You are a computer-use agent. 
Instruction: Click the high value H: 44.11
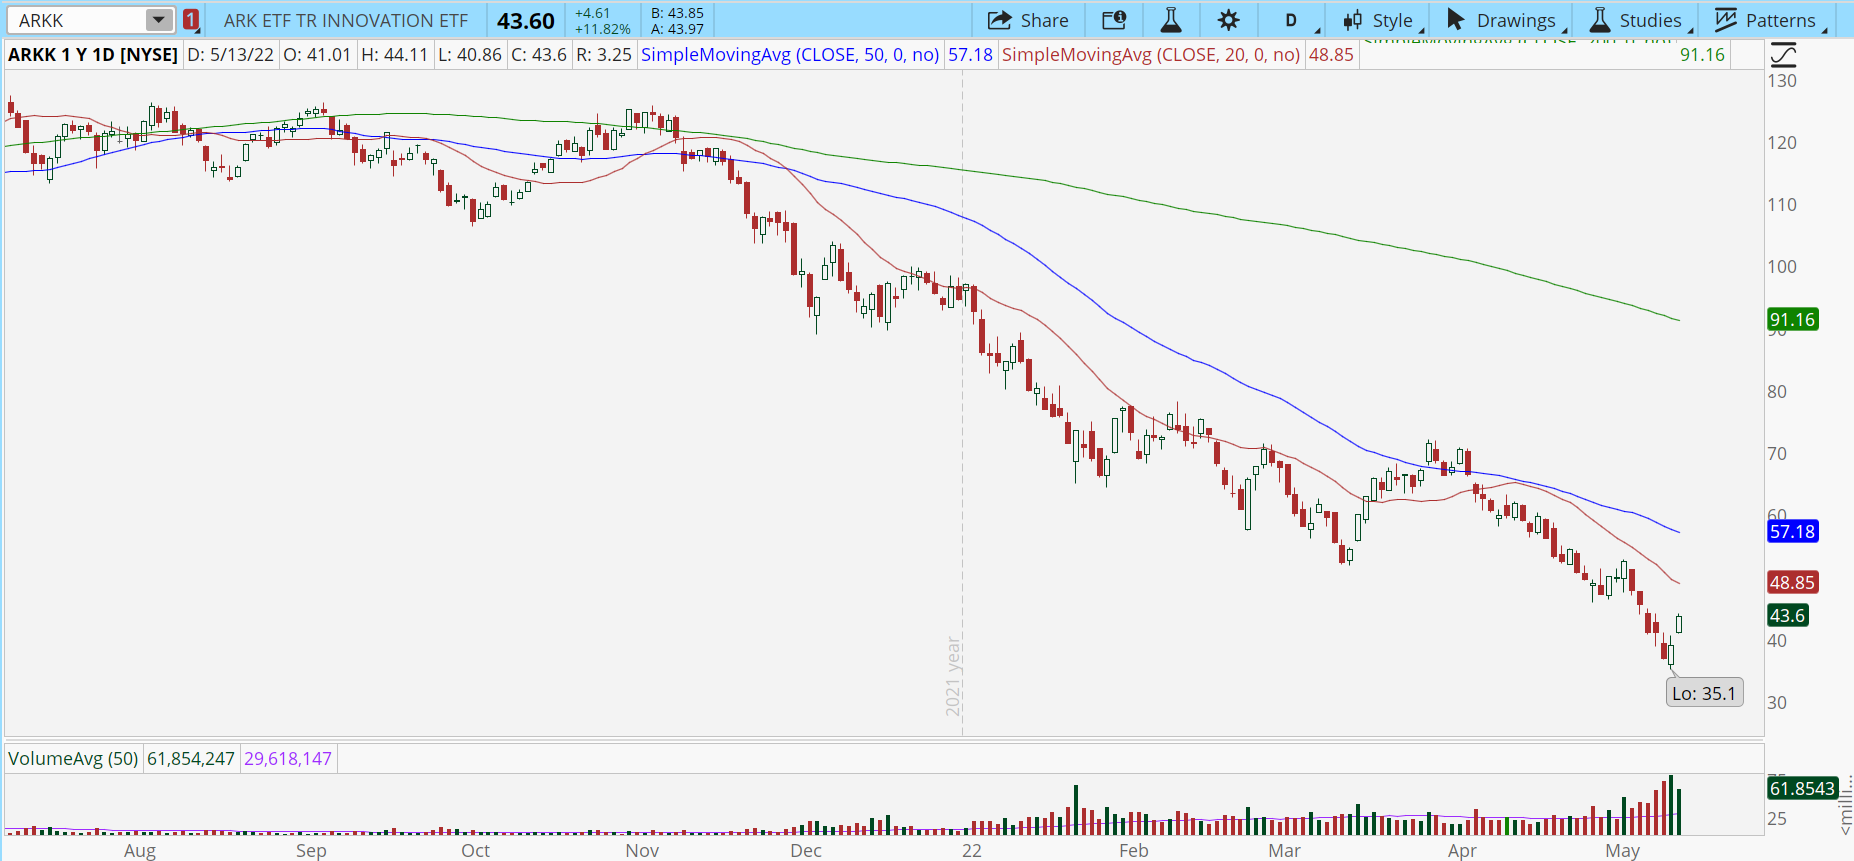point(394,55)
